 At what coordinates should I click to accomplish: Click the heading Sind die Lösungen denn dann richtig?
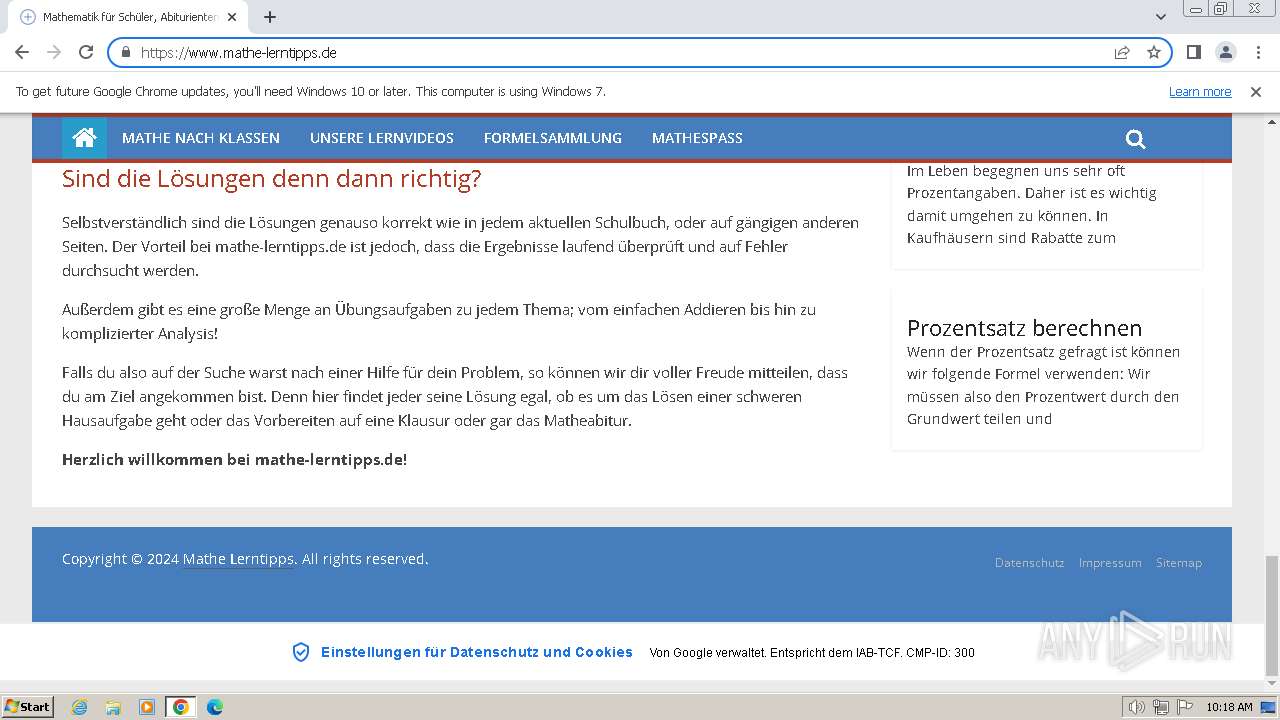pyautogui.click(x=272, y=179)
